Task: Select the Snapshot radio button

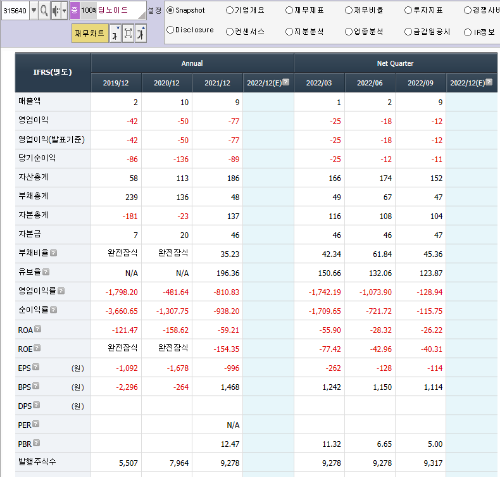Action: point(170,10)
